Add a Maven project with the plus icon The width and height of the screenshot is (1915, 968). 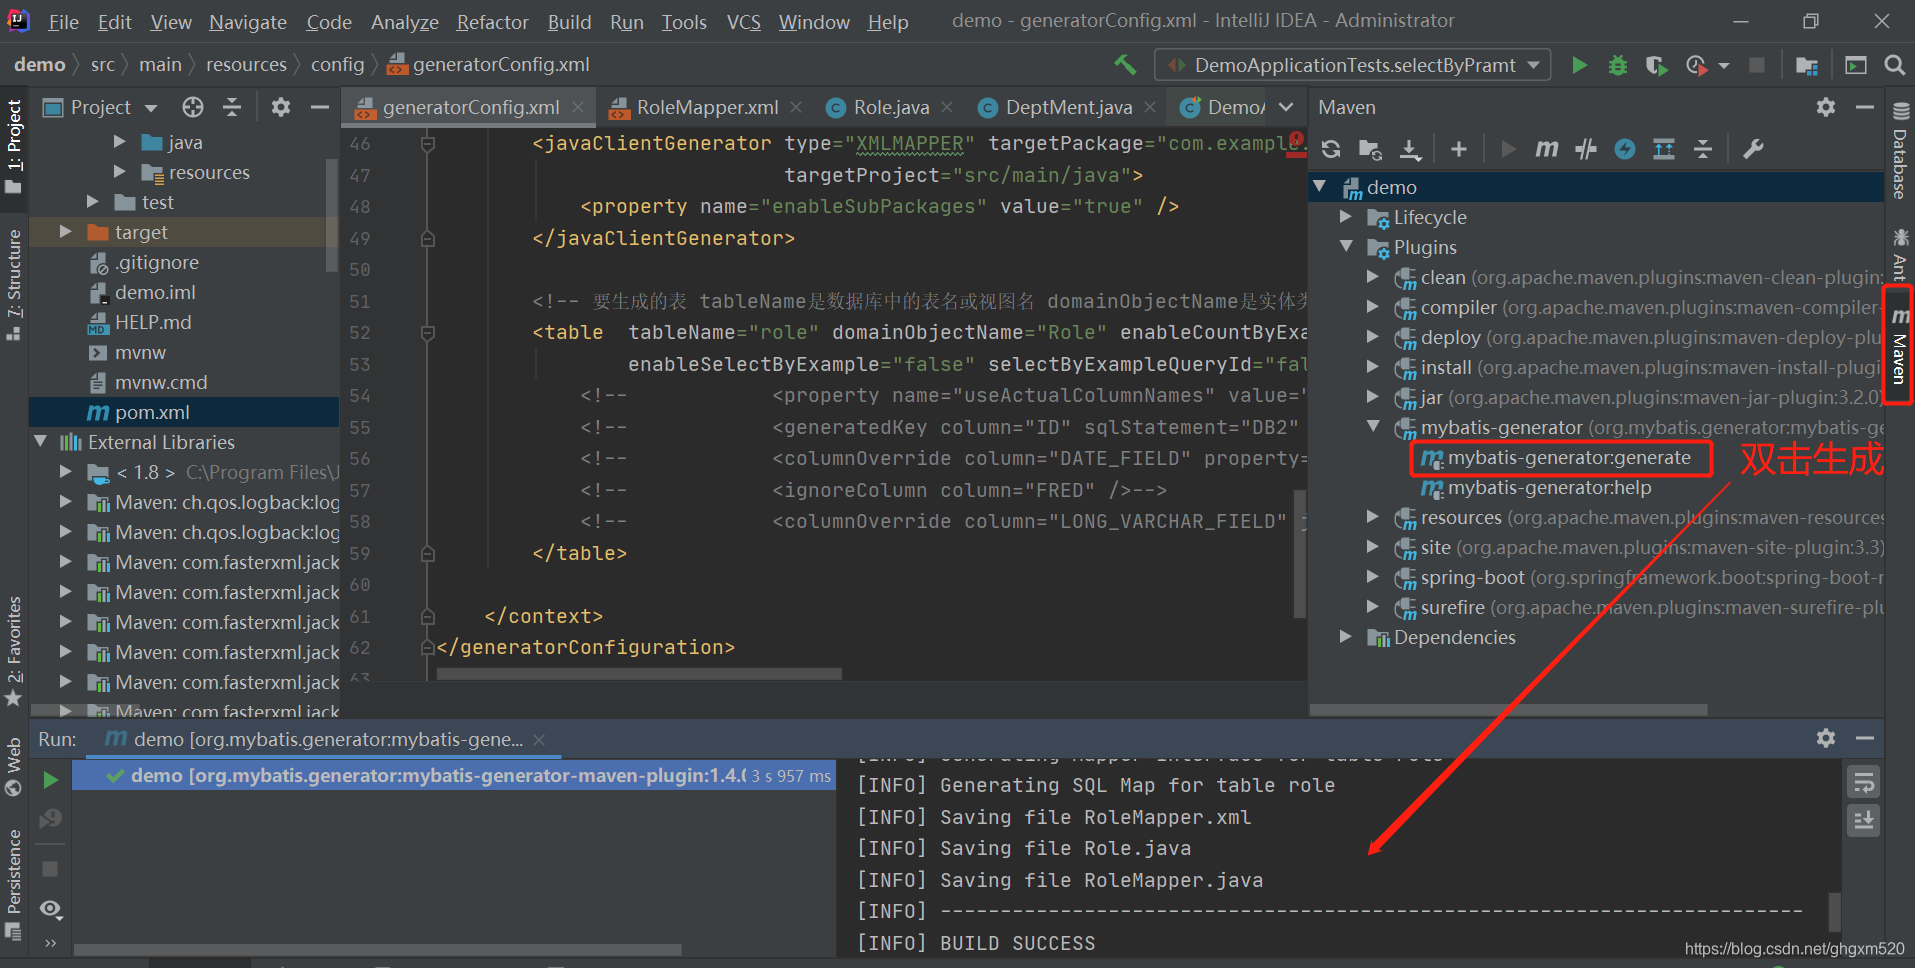coord(1459,149)
